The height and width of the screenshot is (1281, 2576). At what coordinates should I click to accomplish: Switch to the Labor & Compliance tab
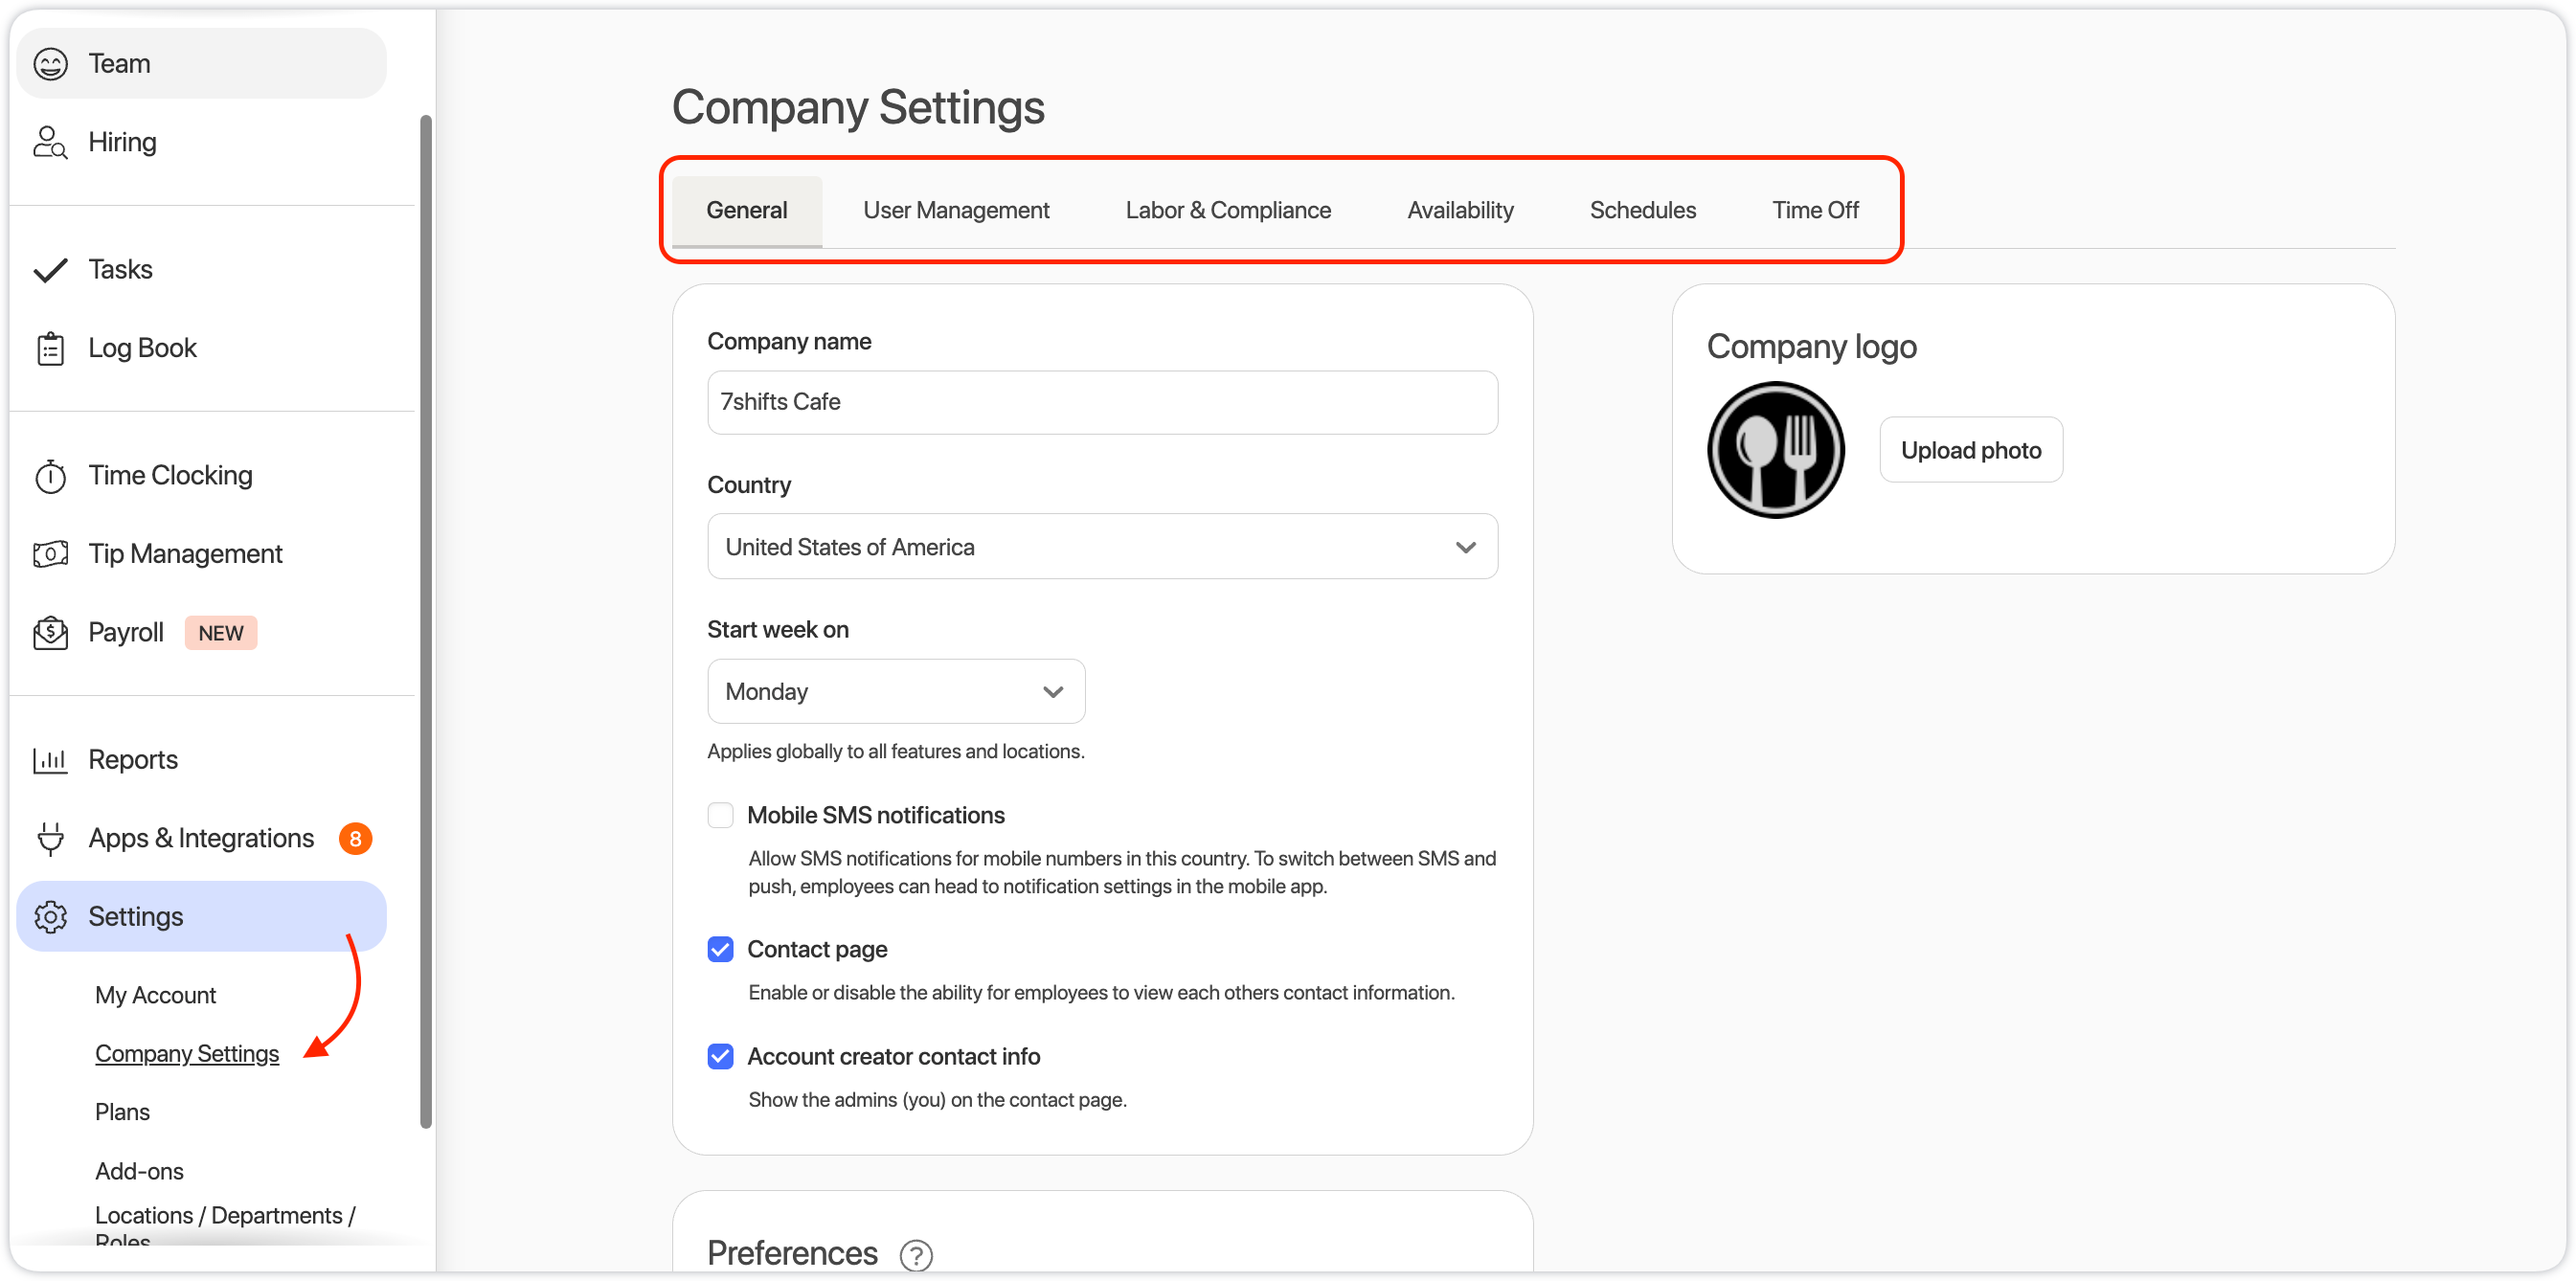[1227, 210]
